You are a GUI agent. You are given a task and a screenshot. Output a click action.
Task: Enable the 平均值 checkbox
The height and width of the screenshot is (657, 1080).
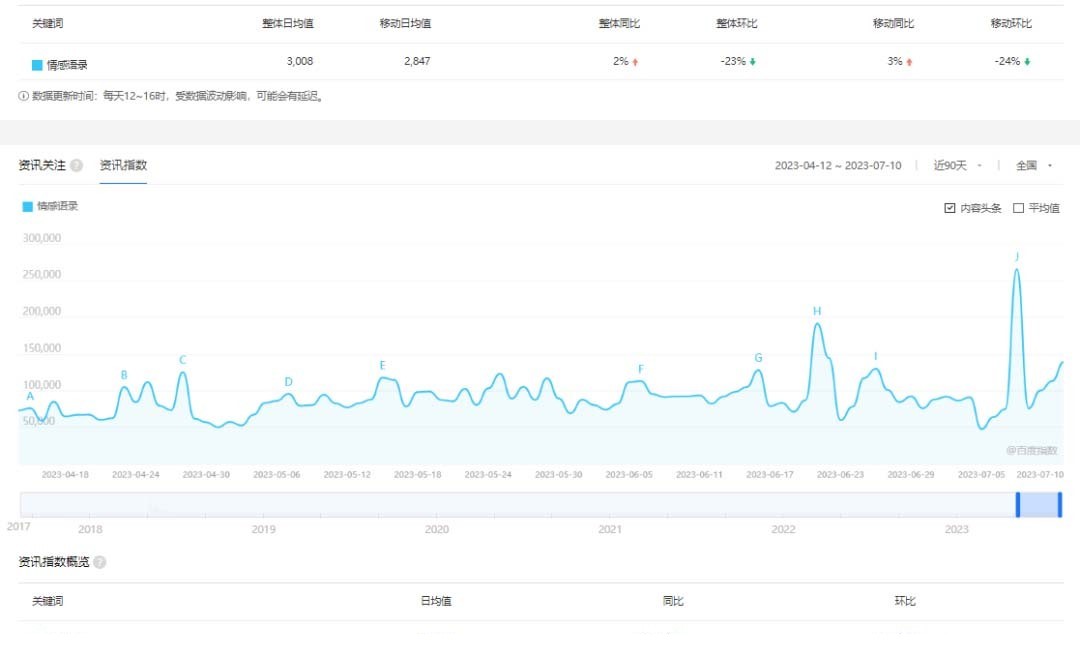click(x=1019, y=208)
